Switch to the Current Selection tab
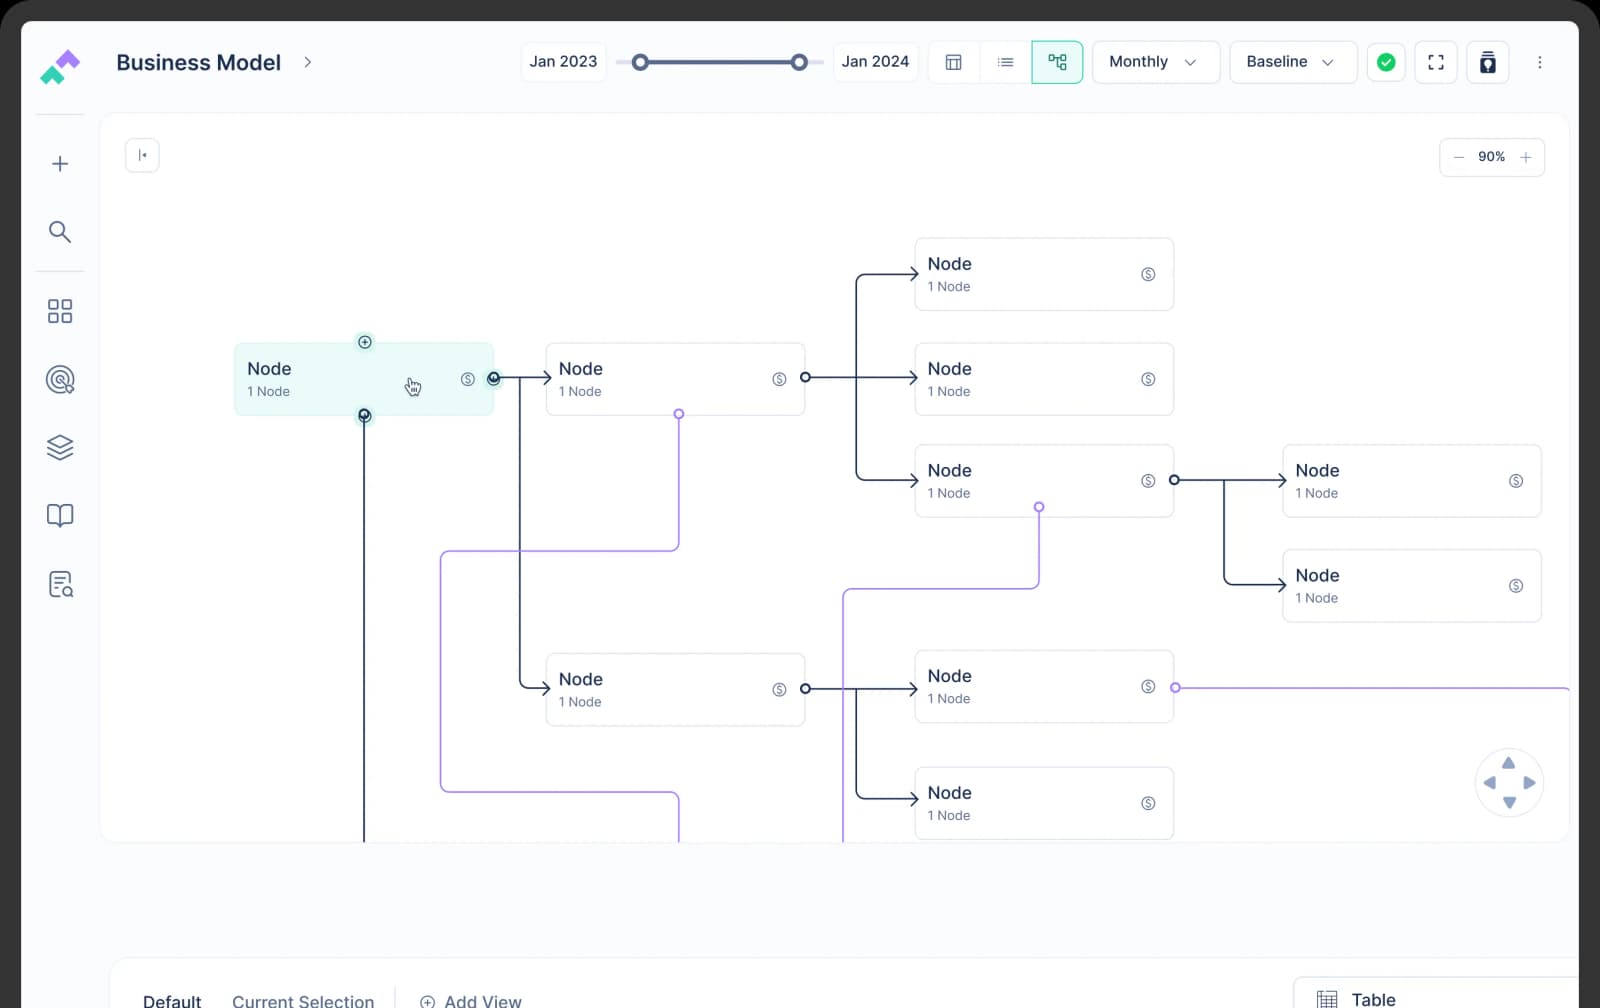1600x1008 pixels. (303, 1000)
